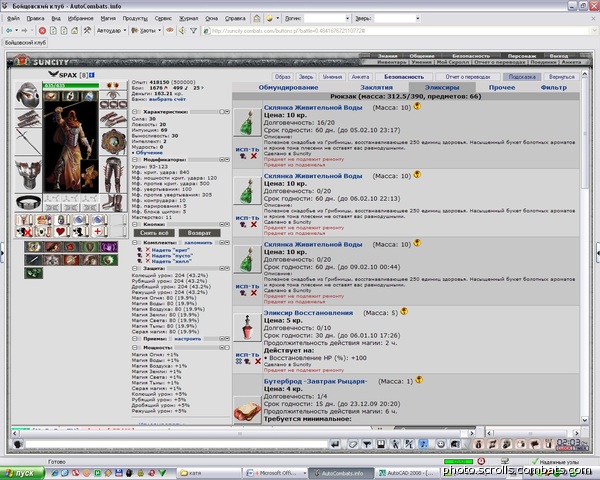Click the red heart scroll slot
600x480 pixels.
pos(61,232)
